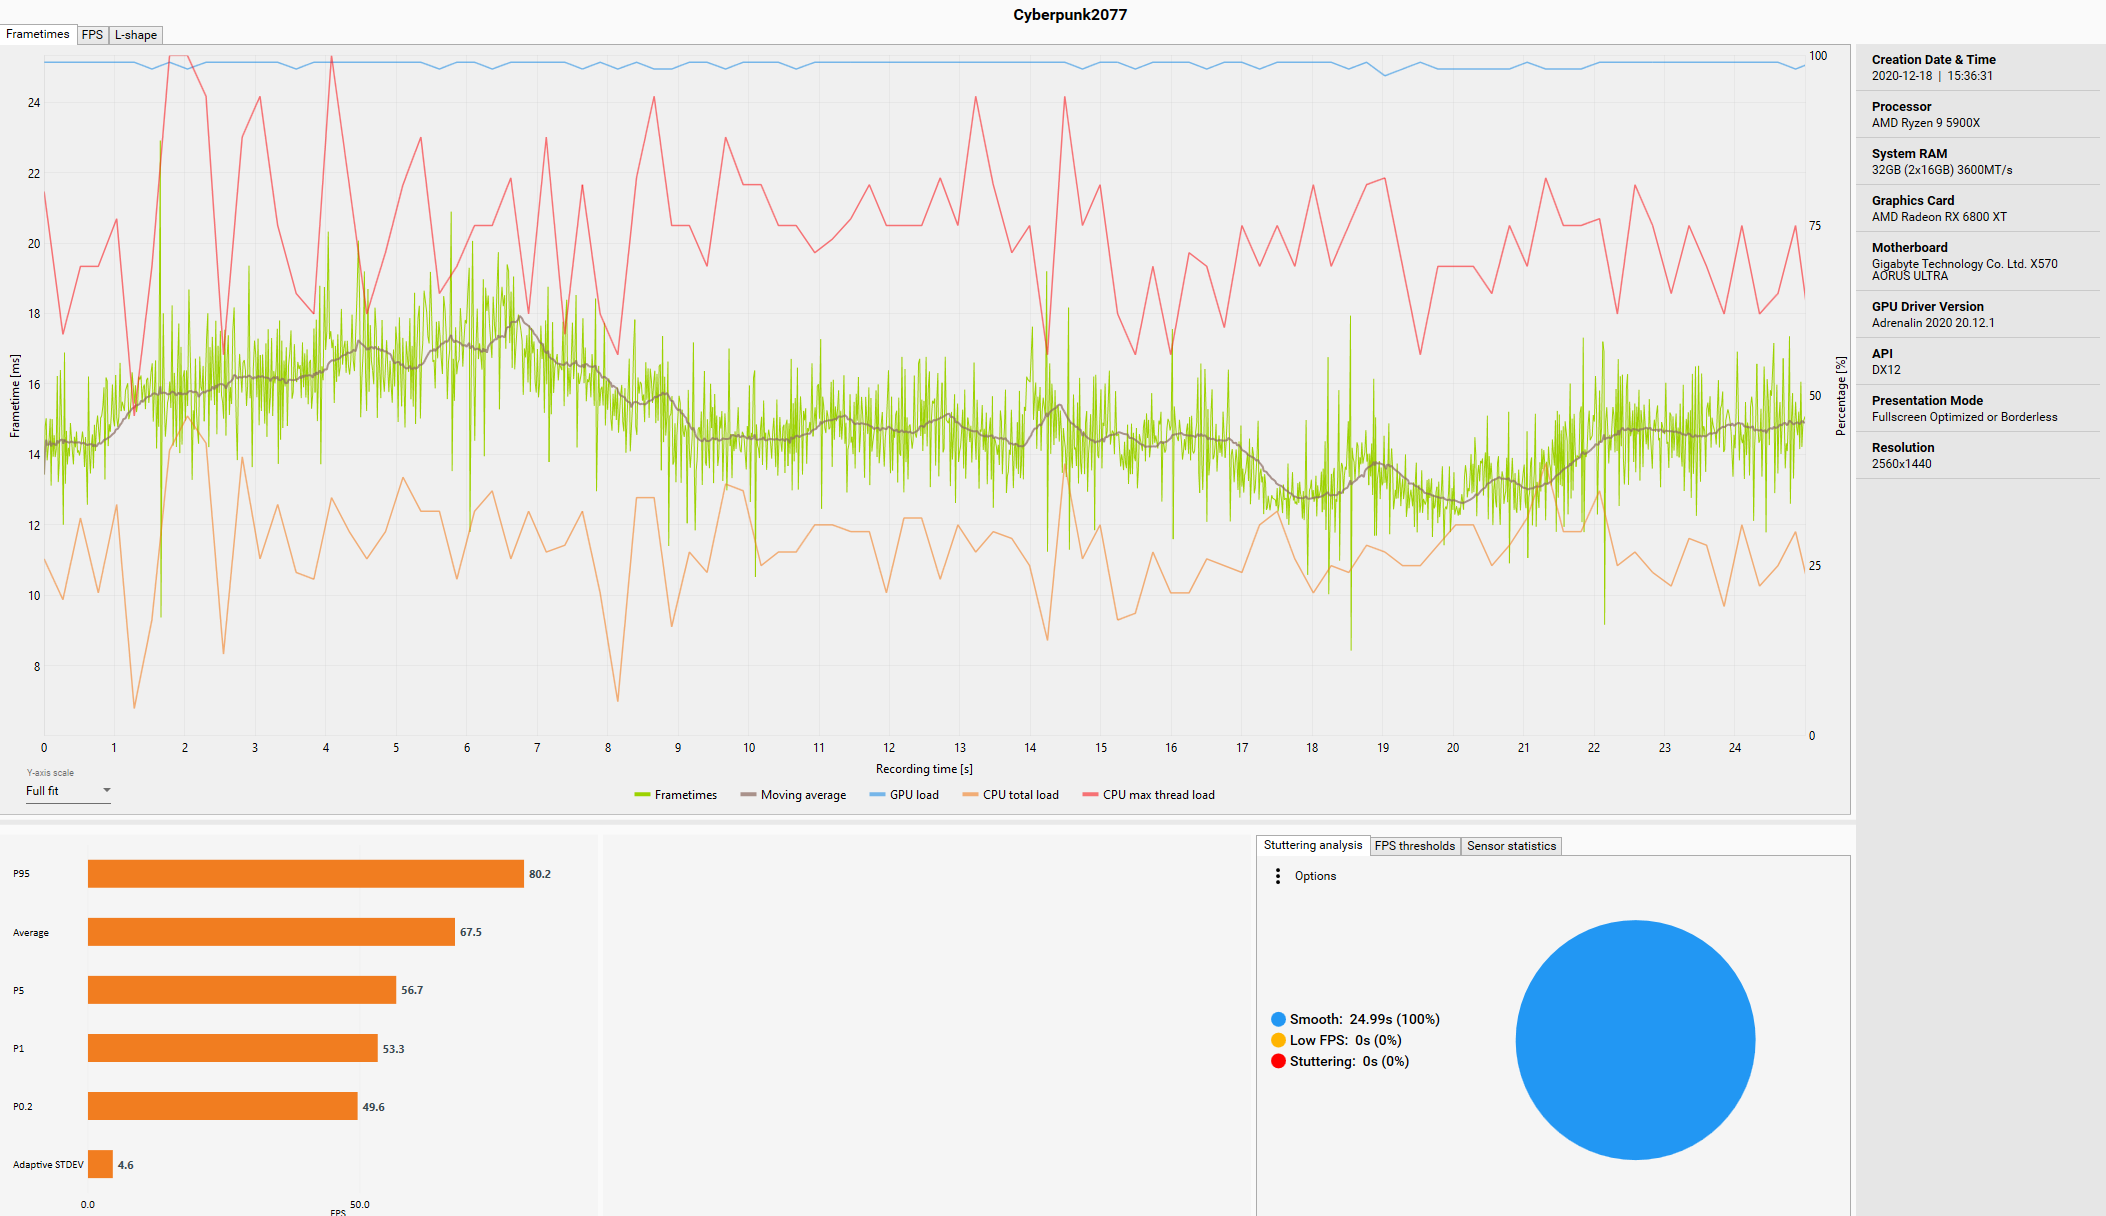Toggle the CPU total load legend entry
2106x1216 pixels.
(1010, 795)
